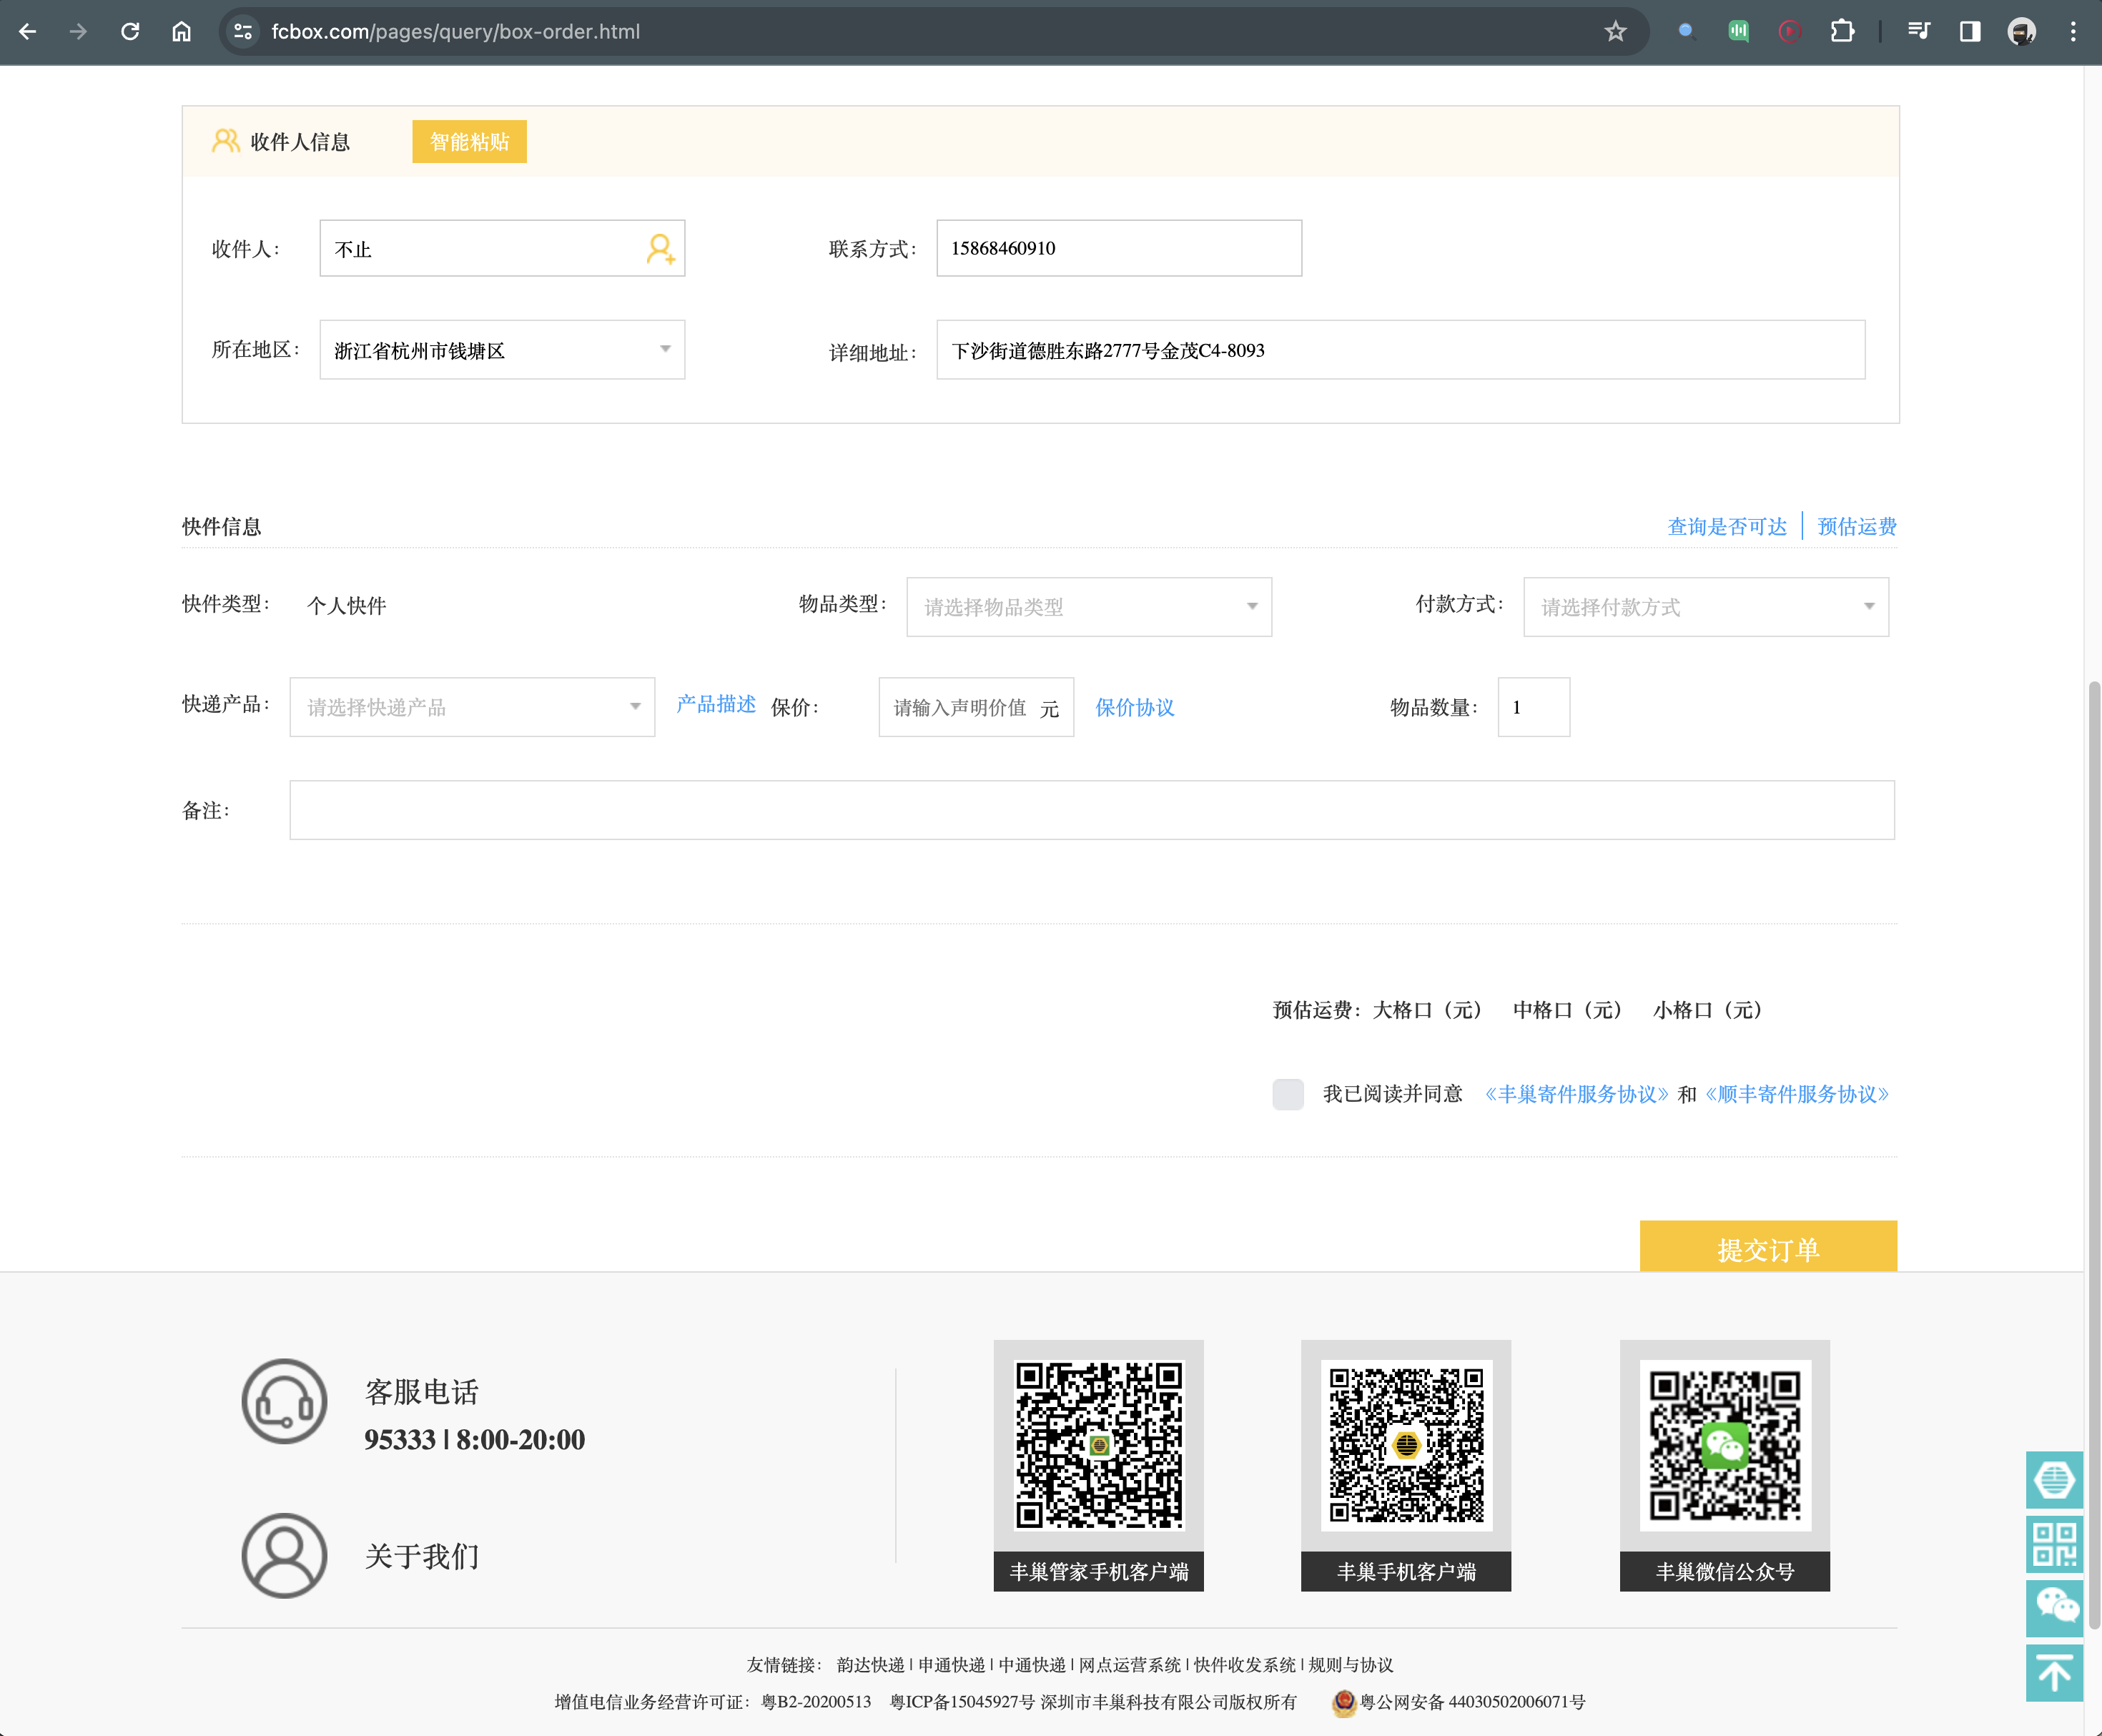The height and width of the screenshot is (1736, 2102).
Task: Open the 快递产品 dropdown
Action: pos(472,707)
